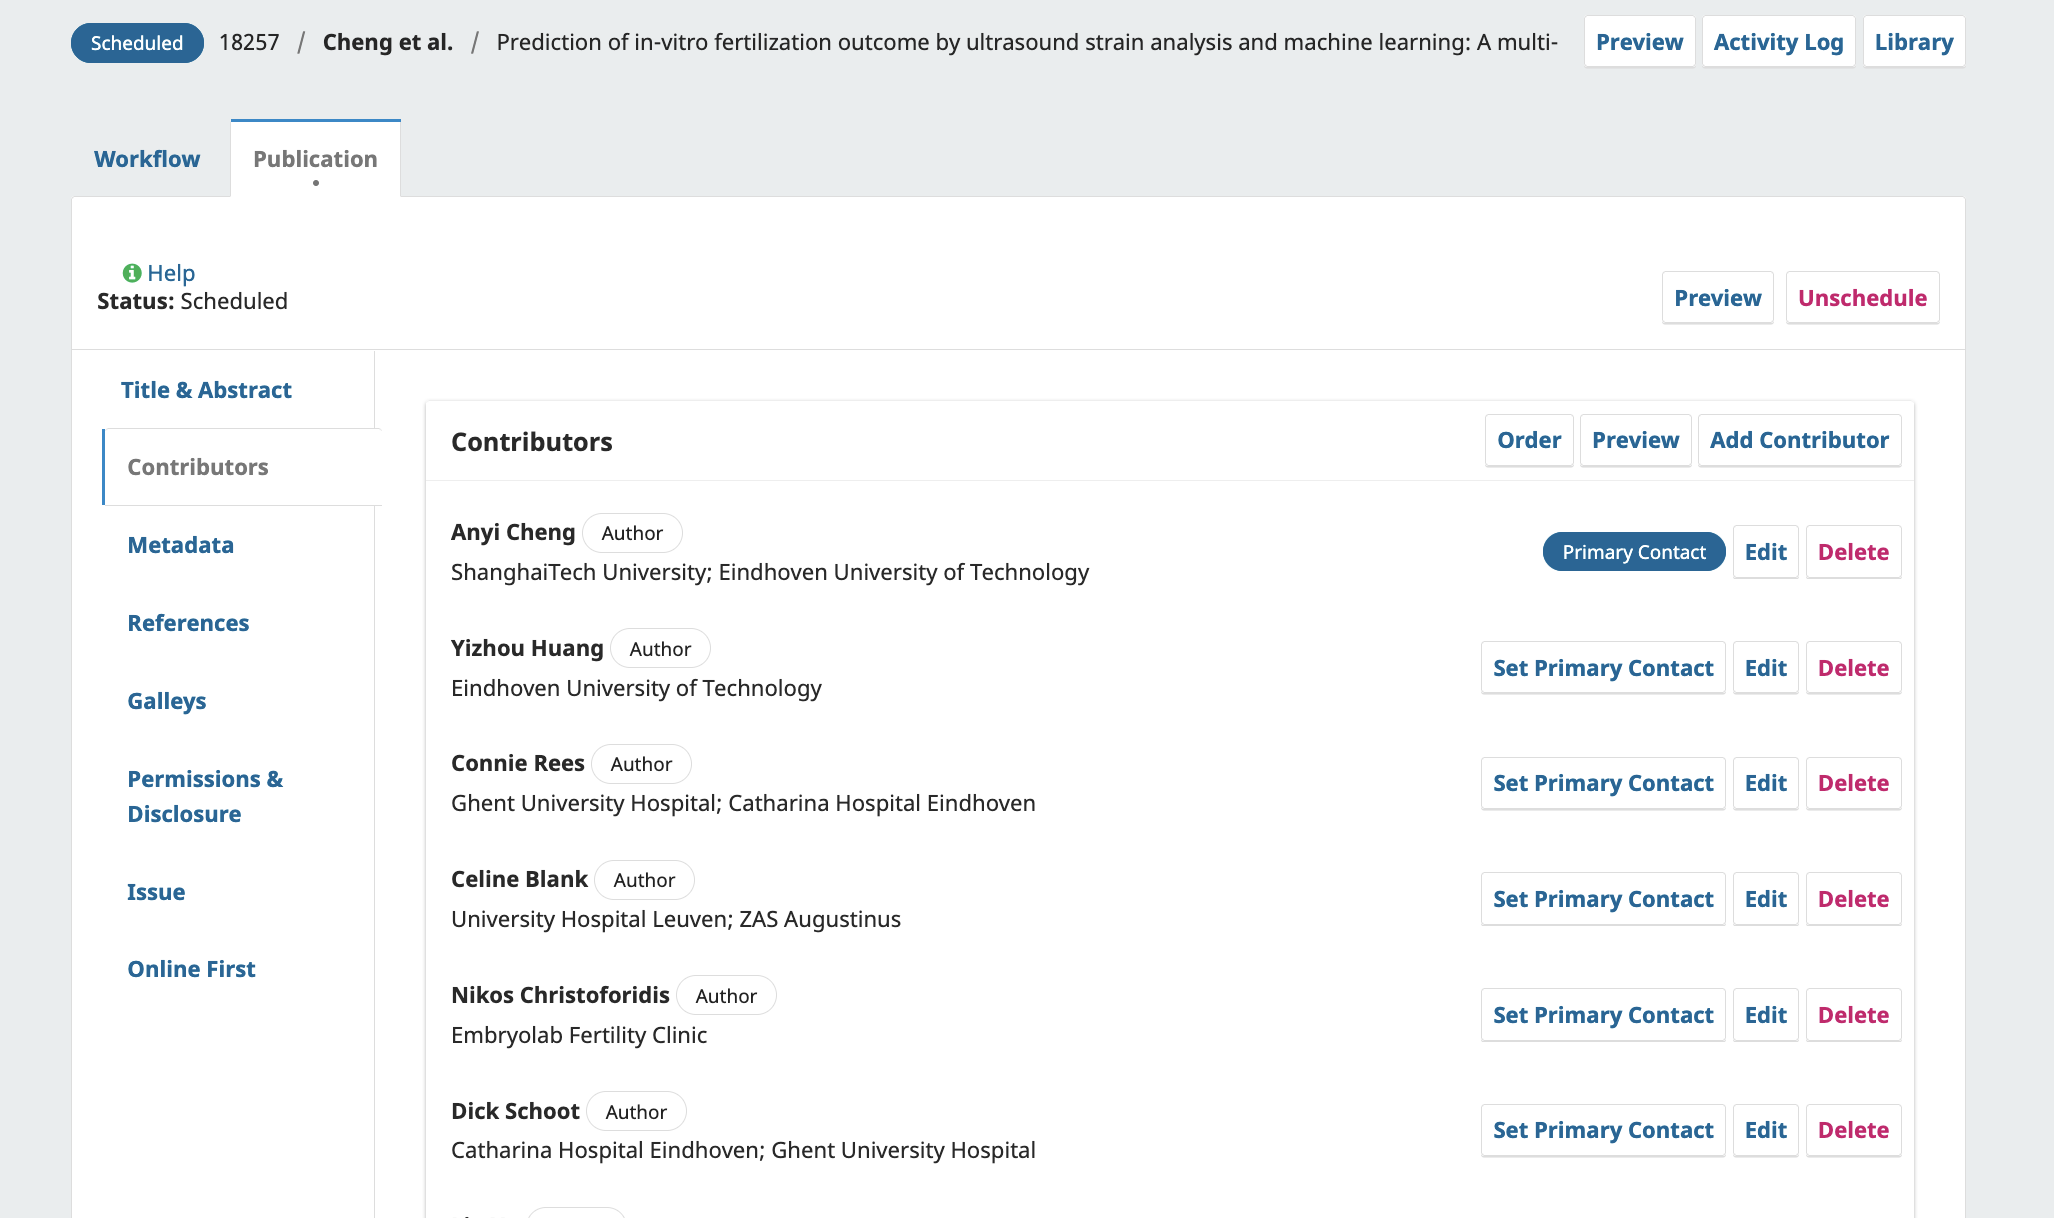The width and height of the screenshot is (2054, 1218).
Task: Open the Activity Log
Action: click(x=1778, y=42)
